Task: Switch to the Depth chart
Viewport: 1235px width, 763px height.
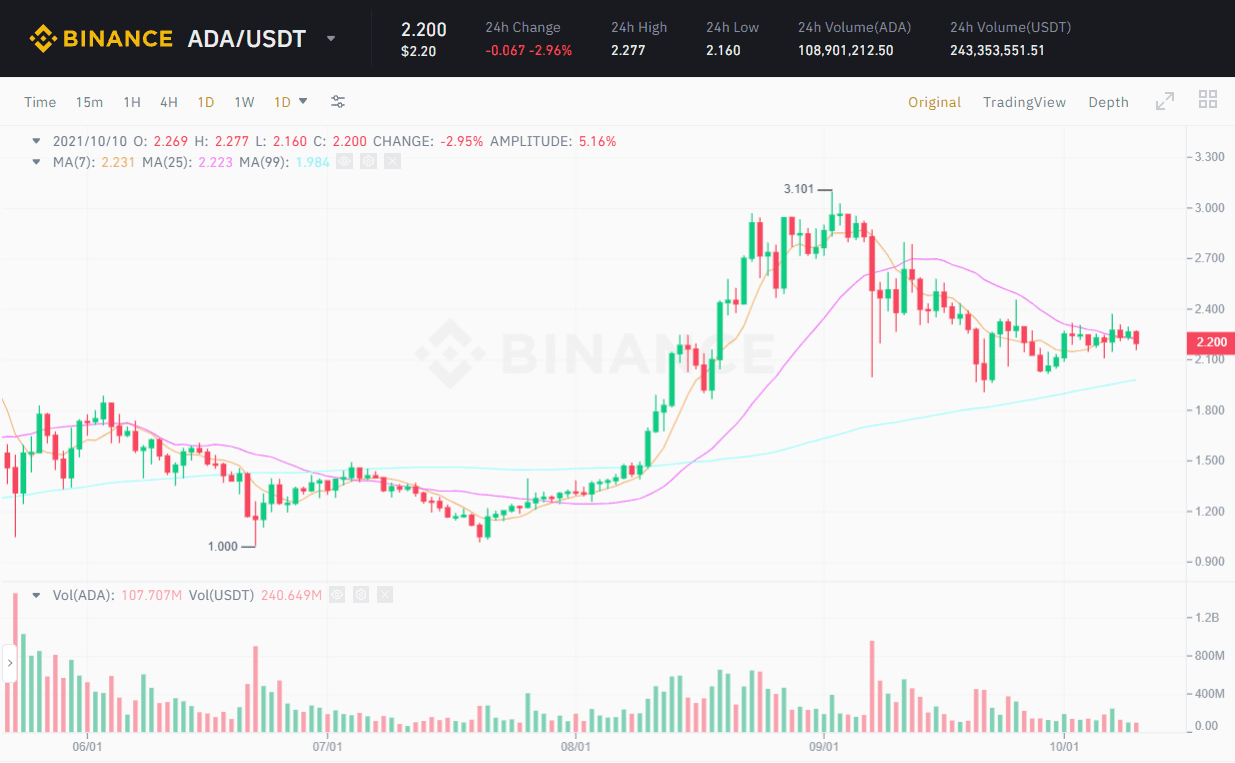Action: (1108, 102)
